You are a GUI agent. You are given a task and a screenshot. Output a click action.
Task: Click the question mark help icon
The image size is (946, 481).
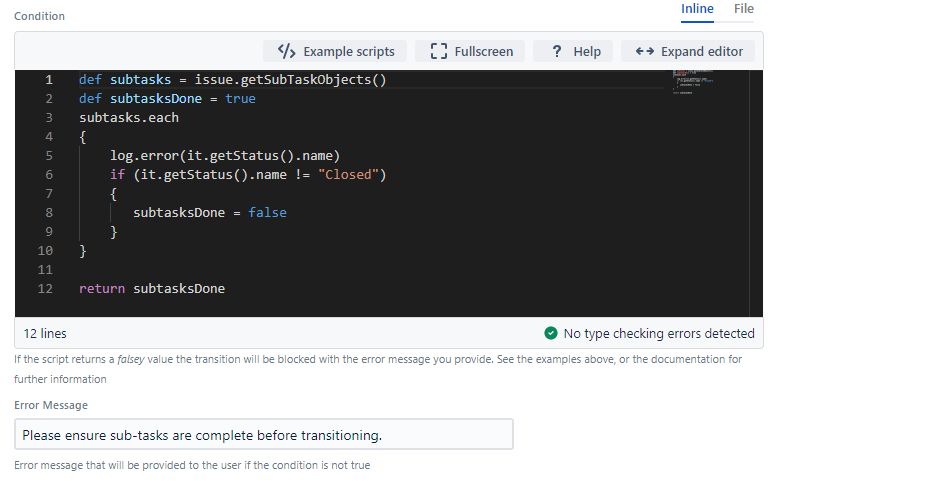pyautogui.click(x=557, y=51)
